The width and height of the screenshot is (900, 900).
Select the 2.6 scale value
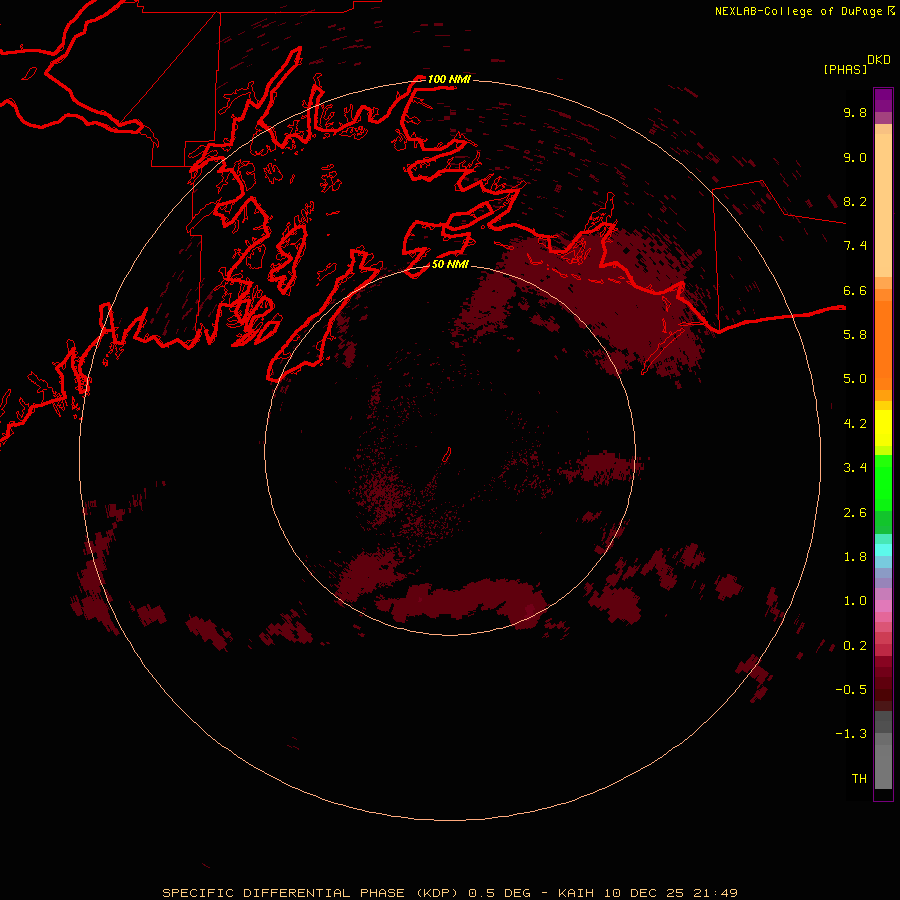(x=855, y=513)
